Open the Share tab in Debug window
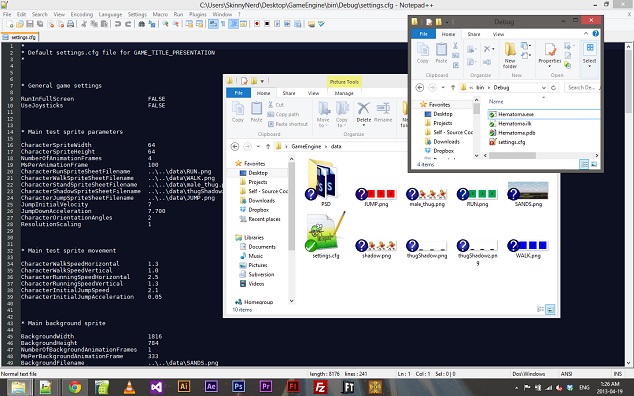This screenshot has height=396, width=634. [474, 34]
